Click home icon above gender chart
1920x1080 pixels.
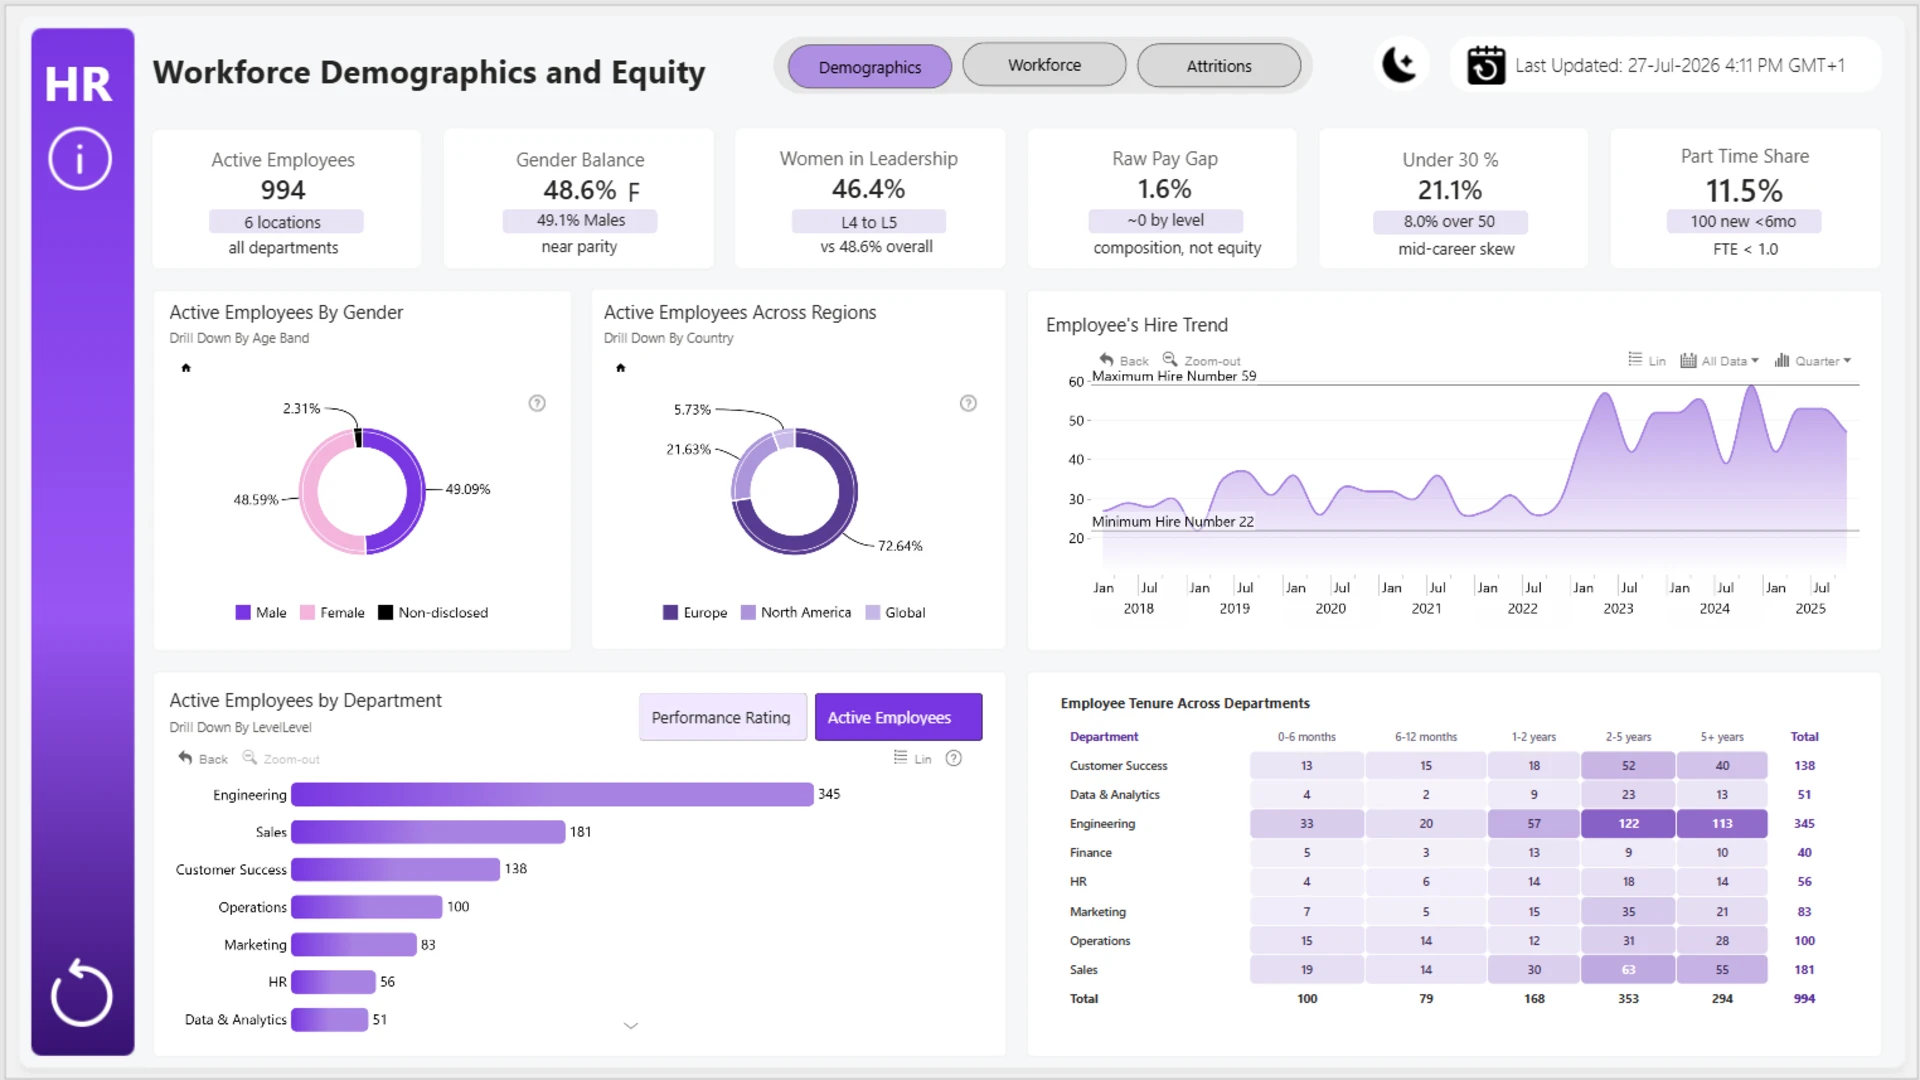(x=186, y=368)
